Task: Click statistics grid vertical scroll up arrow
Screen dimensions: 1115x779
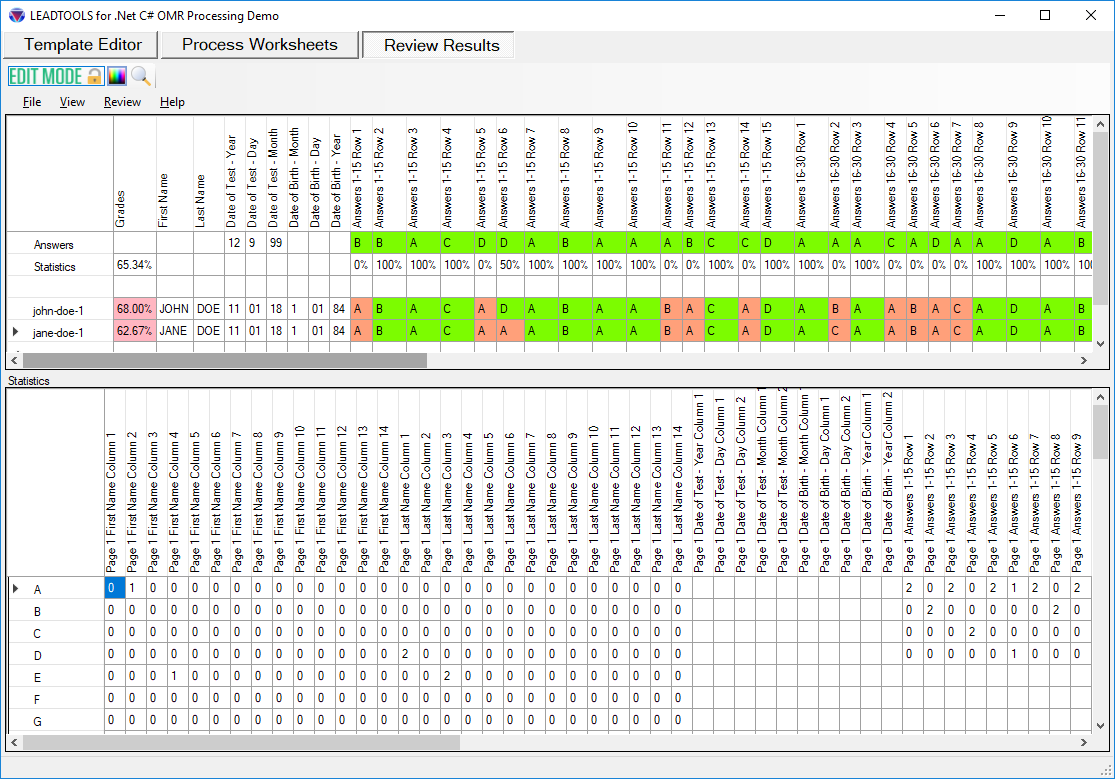Action: click(x=1100, y=397)
